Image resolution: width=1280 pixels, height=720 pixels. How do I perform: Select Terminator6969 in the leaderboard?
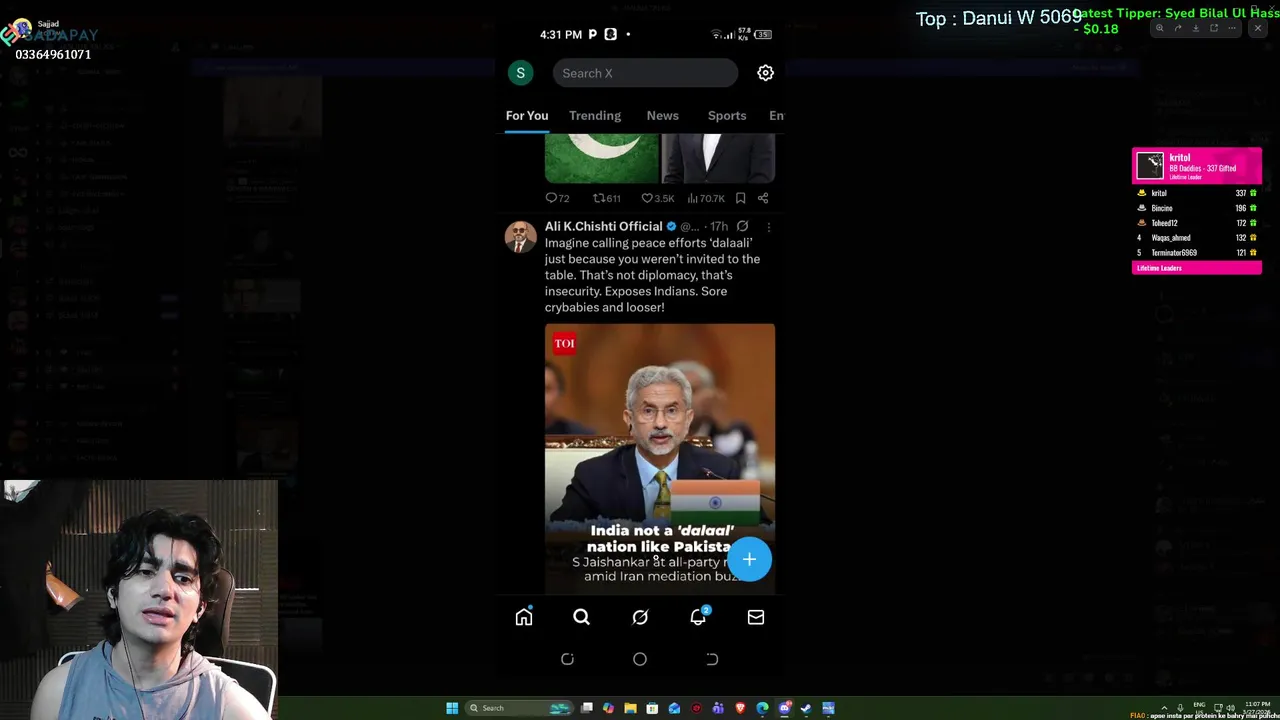coord(1197,253)
